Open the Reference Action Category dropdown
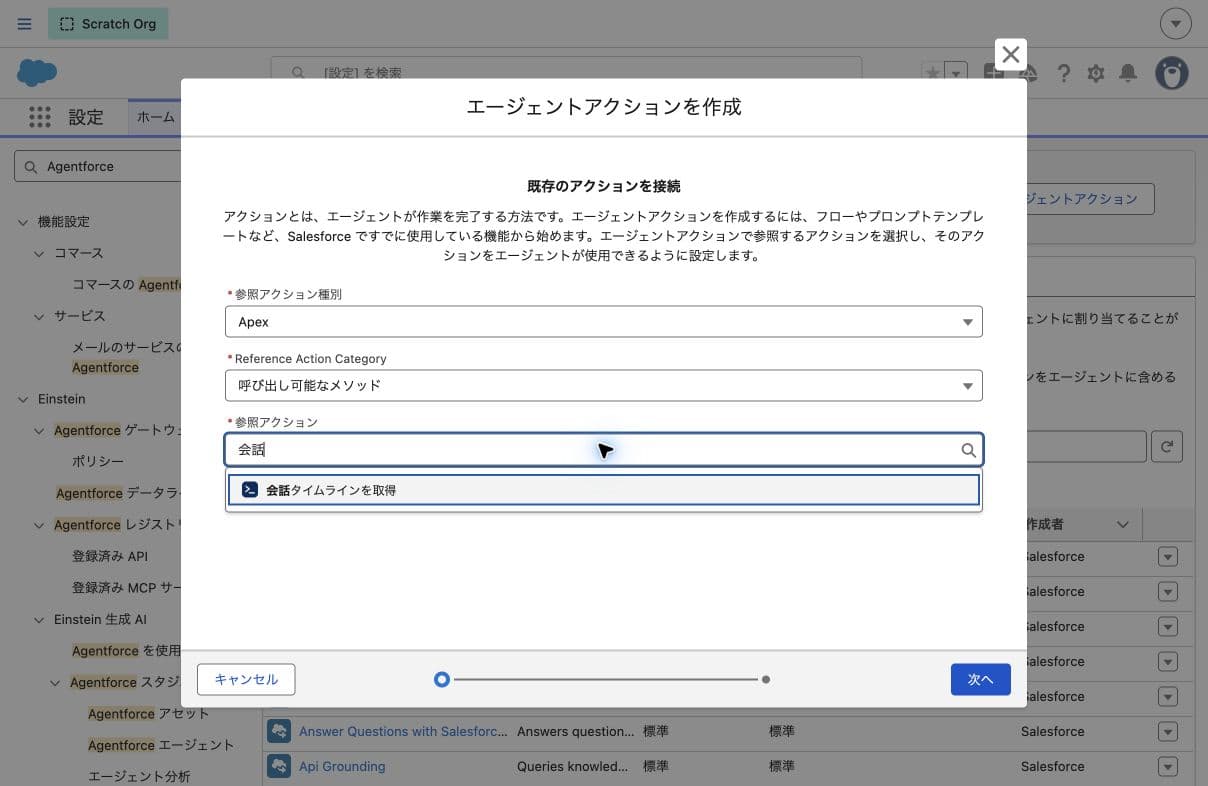The width and height of the screenshot is (1208, 786). (x=604, y=385)
